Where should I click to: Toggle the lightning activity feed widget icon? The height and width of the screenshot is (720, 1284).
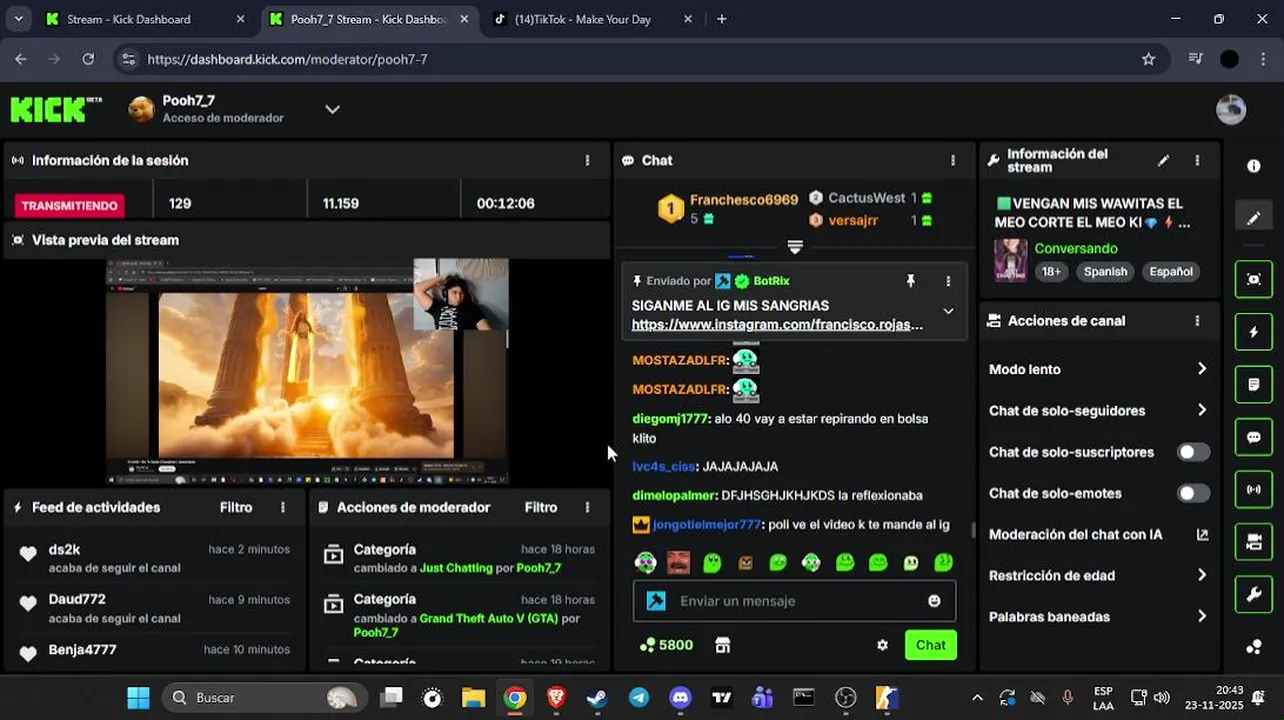pyautogui.click(x=1253, y=332)
